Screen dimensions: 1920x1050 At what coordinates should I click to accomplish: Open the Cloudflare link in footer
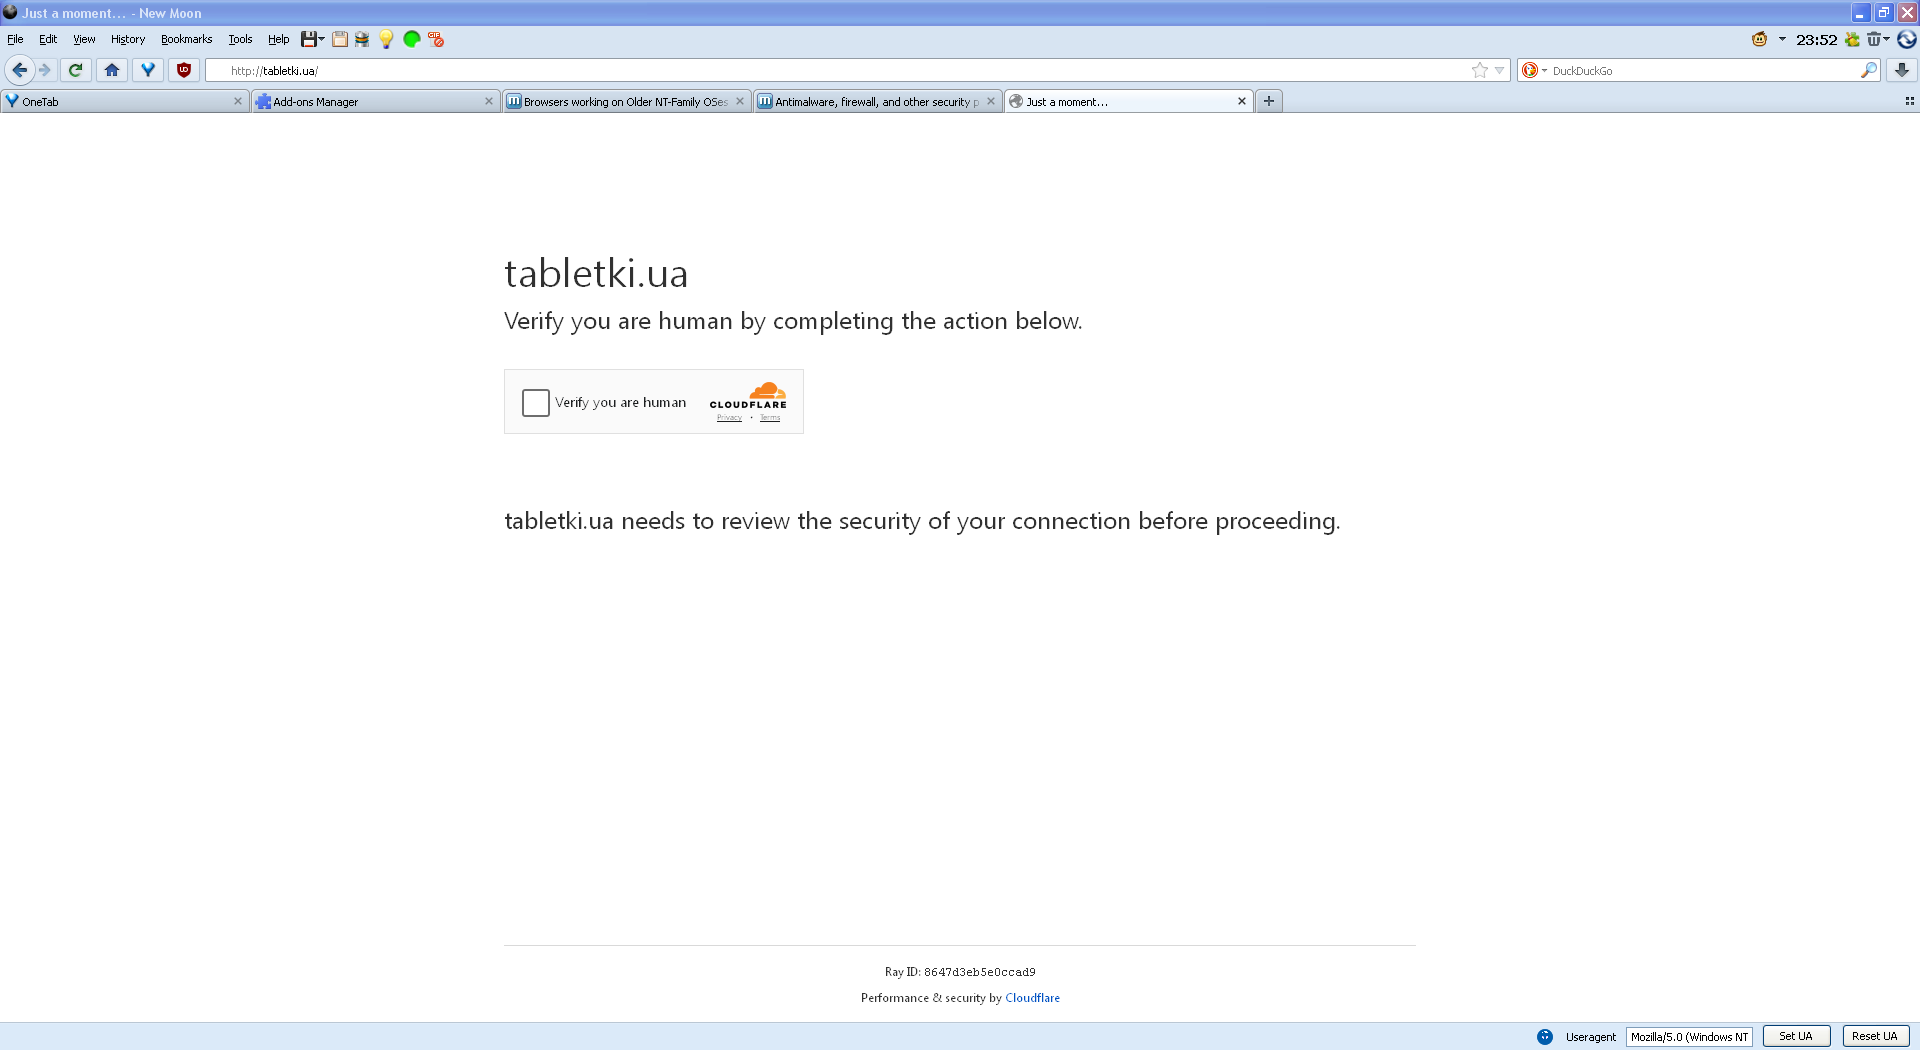1032,998
